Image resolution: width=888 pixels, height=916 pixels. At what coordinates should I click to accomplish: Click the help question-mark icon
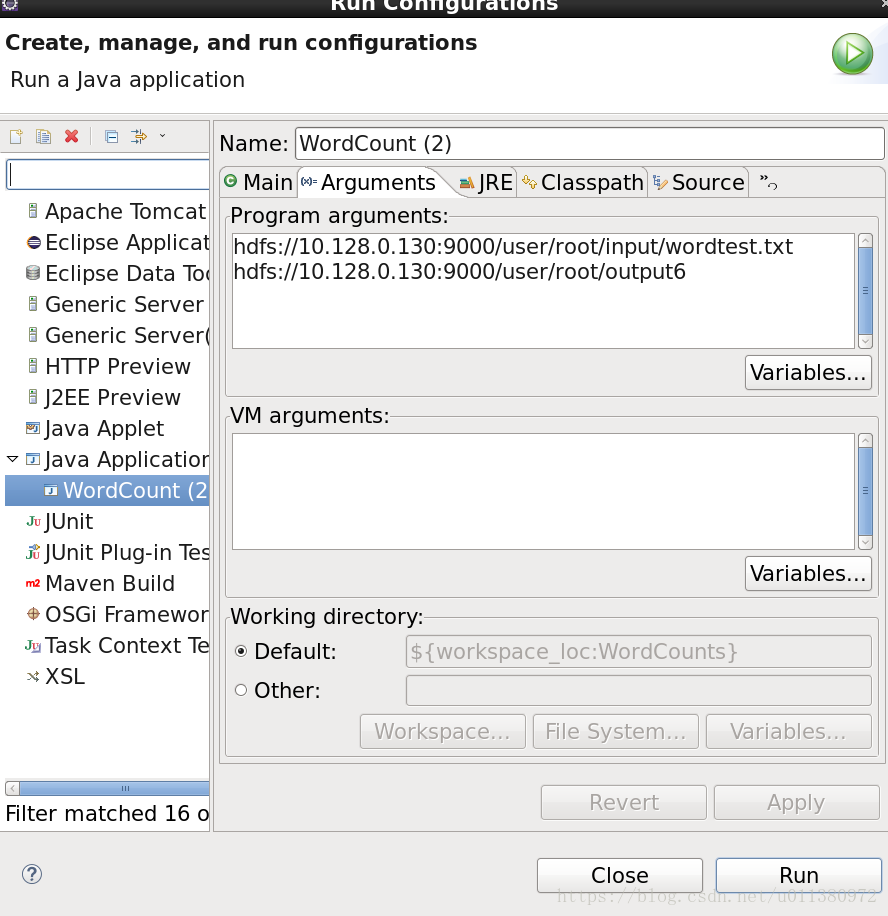31,874
